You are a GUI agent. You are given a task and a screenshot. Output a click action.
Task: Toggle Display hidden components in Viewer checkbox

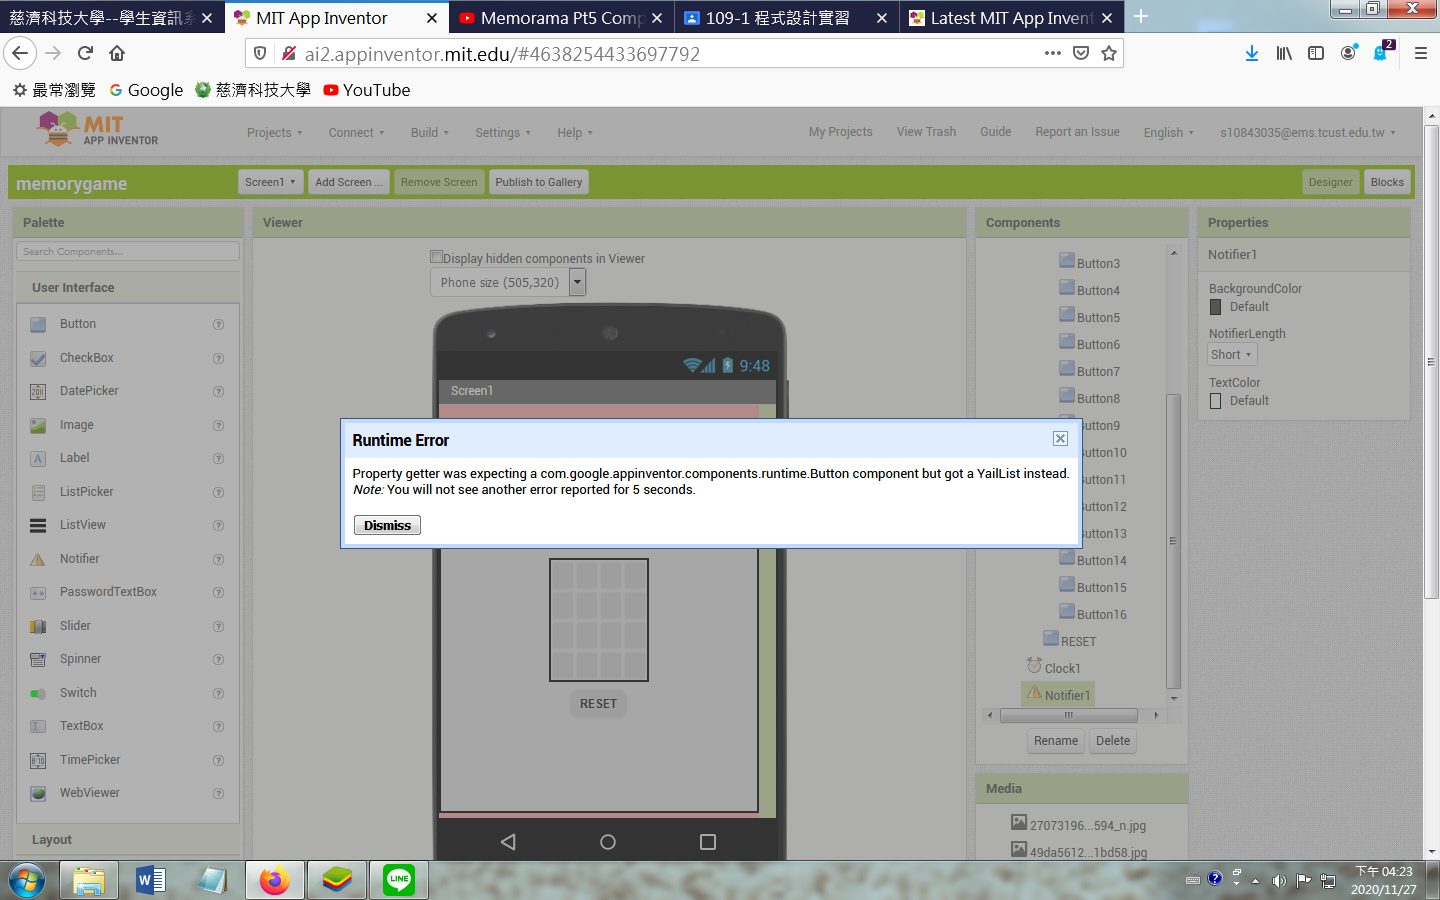[x=436, y=257]
